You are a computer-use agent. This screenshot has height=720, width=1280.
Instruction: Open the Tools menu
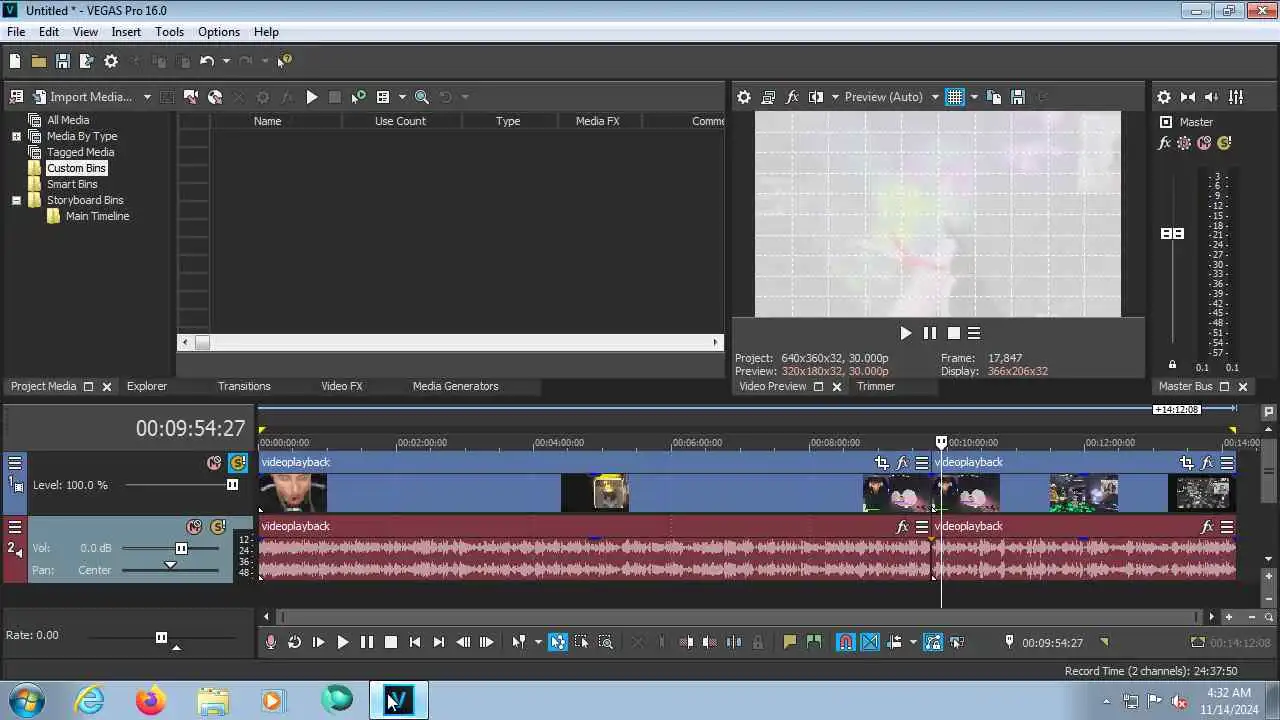click(169, 32)
